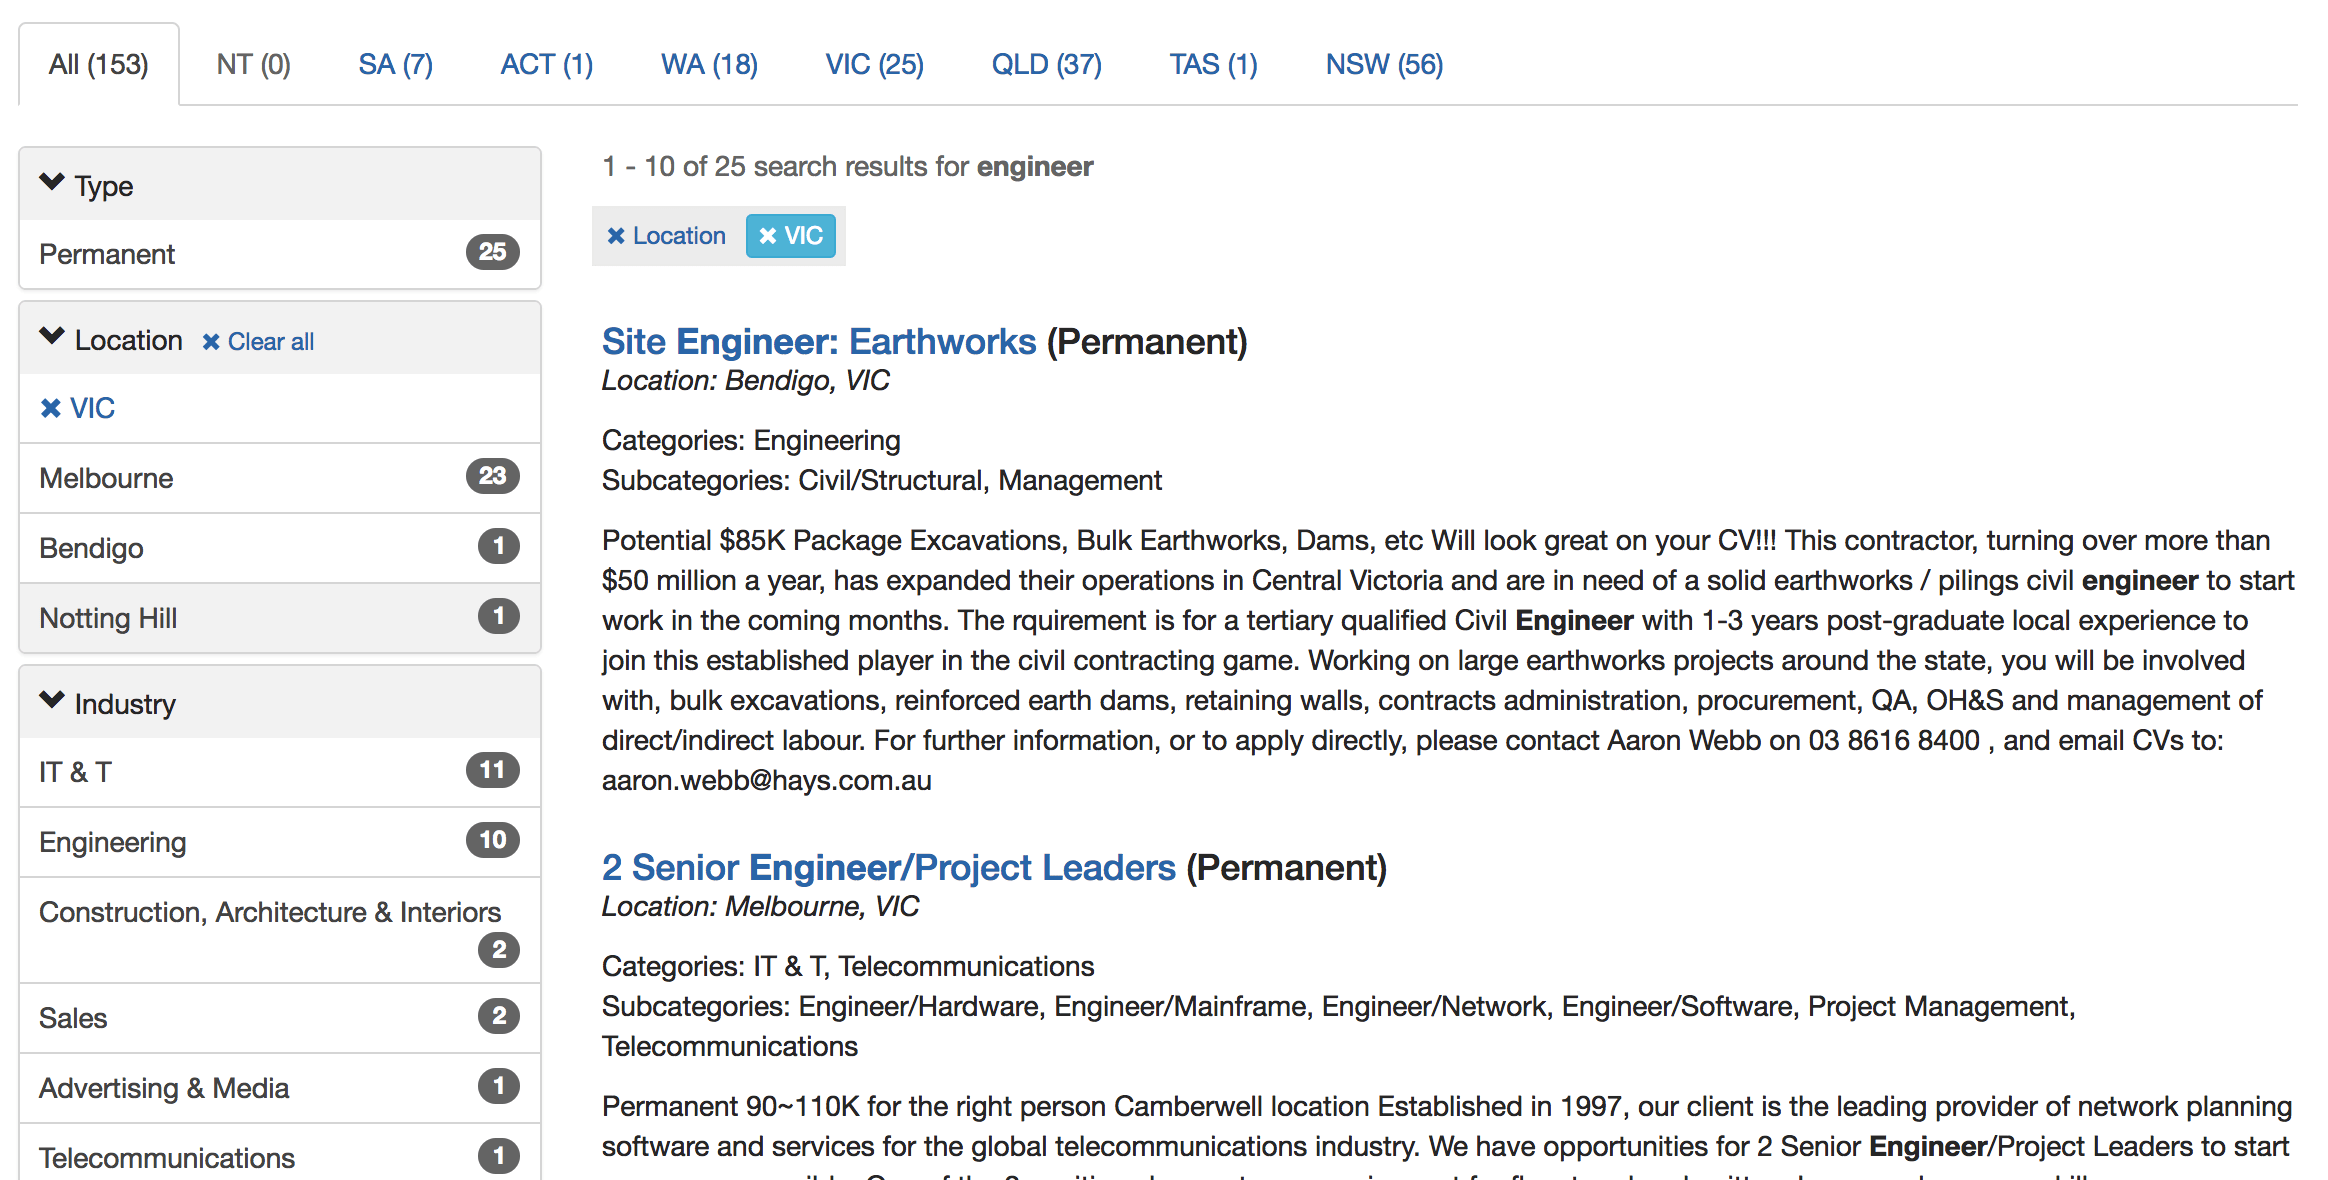The width and height of the screenshot is (2328, 1180).
Task: Collapse the Industry filter panel
Action: tap(52, 701)
